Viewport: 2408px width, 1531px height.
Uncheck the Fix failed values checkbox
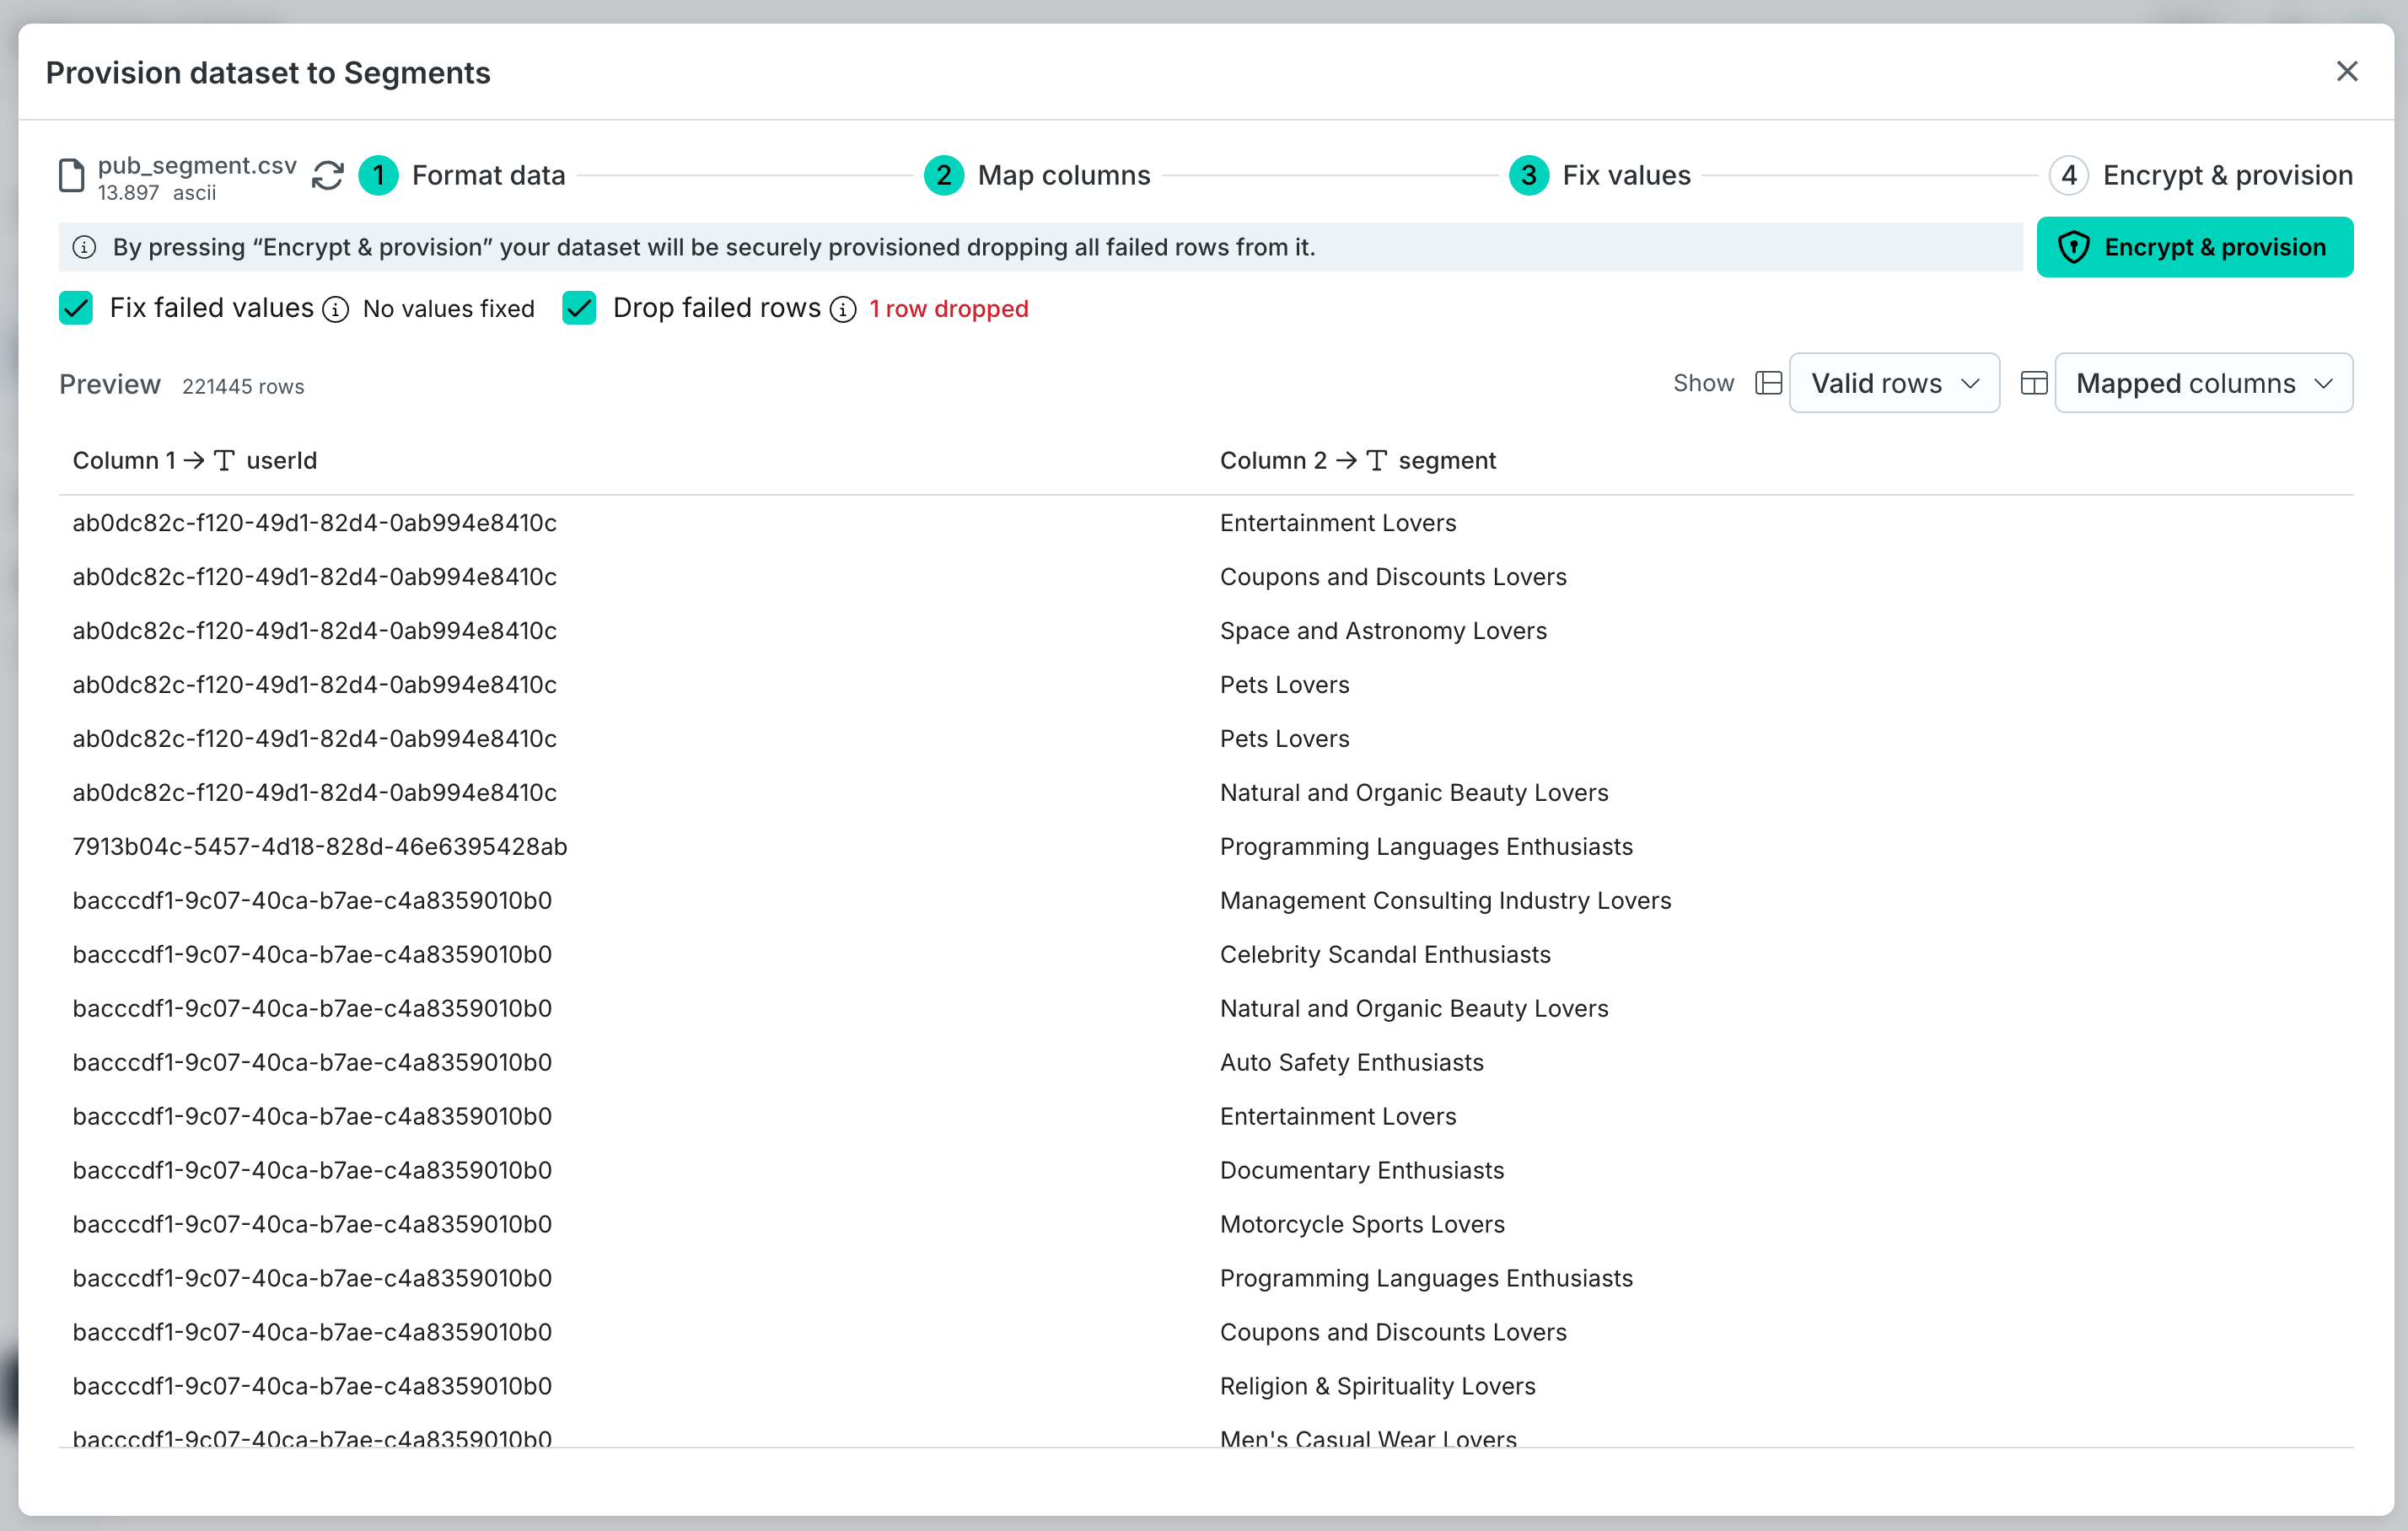tap(77, 308)
